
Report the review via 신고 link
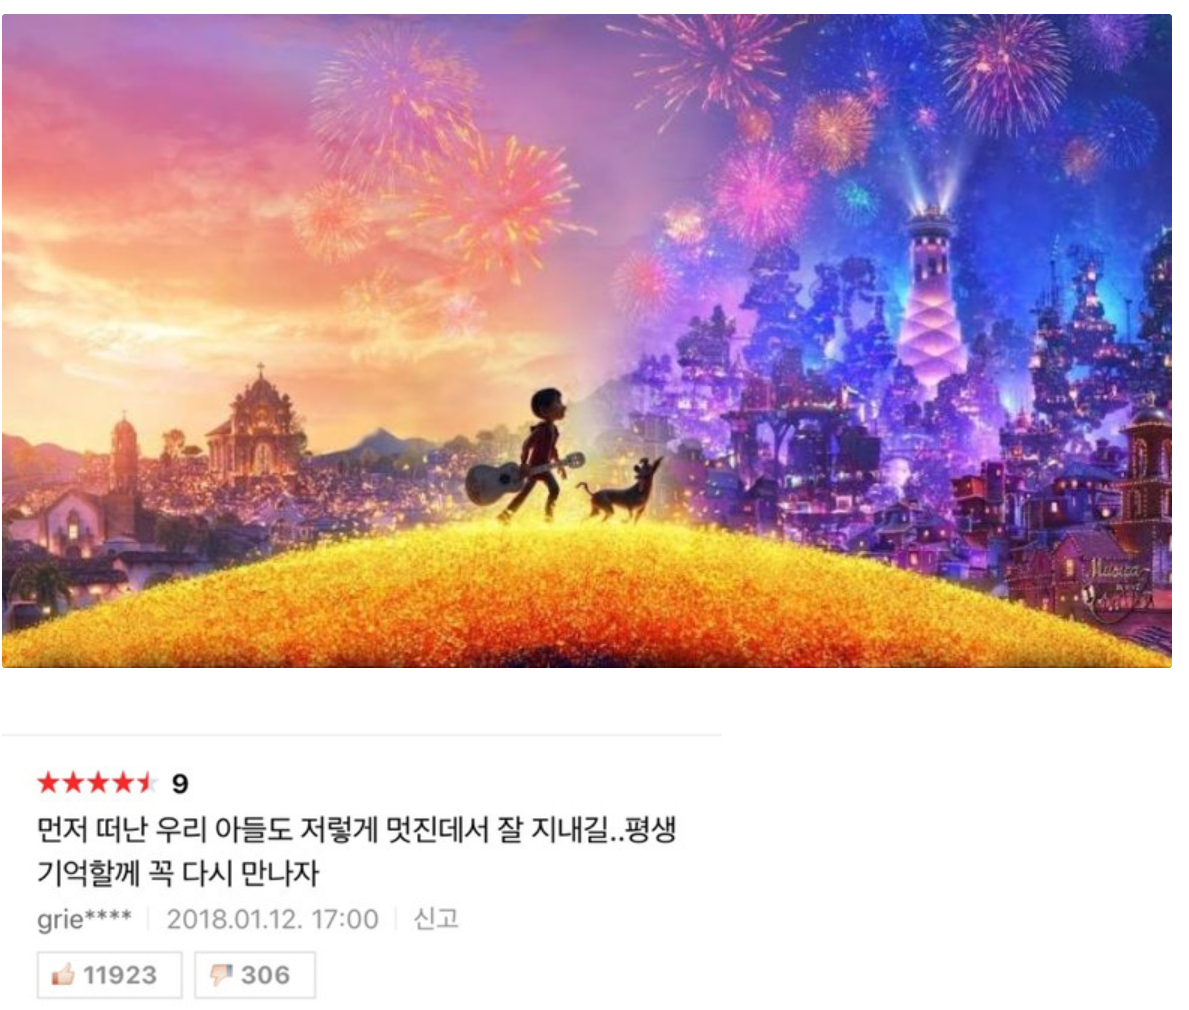point(436,919)
